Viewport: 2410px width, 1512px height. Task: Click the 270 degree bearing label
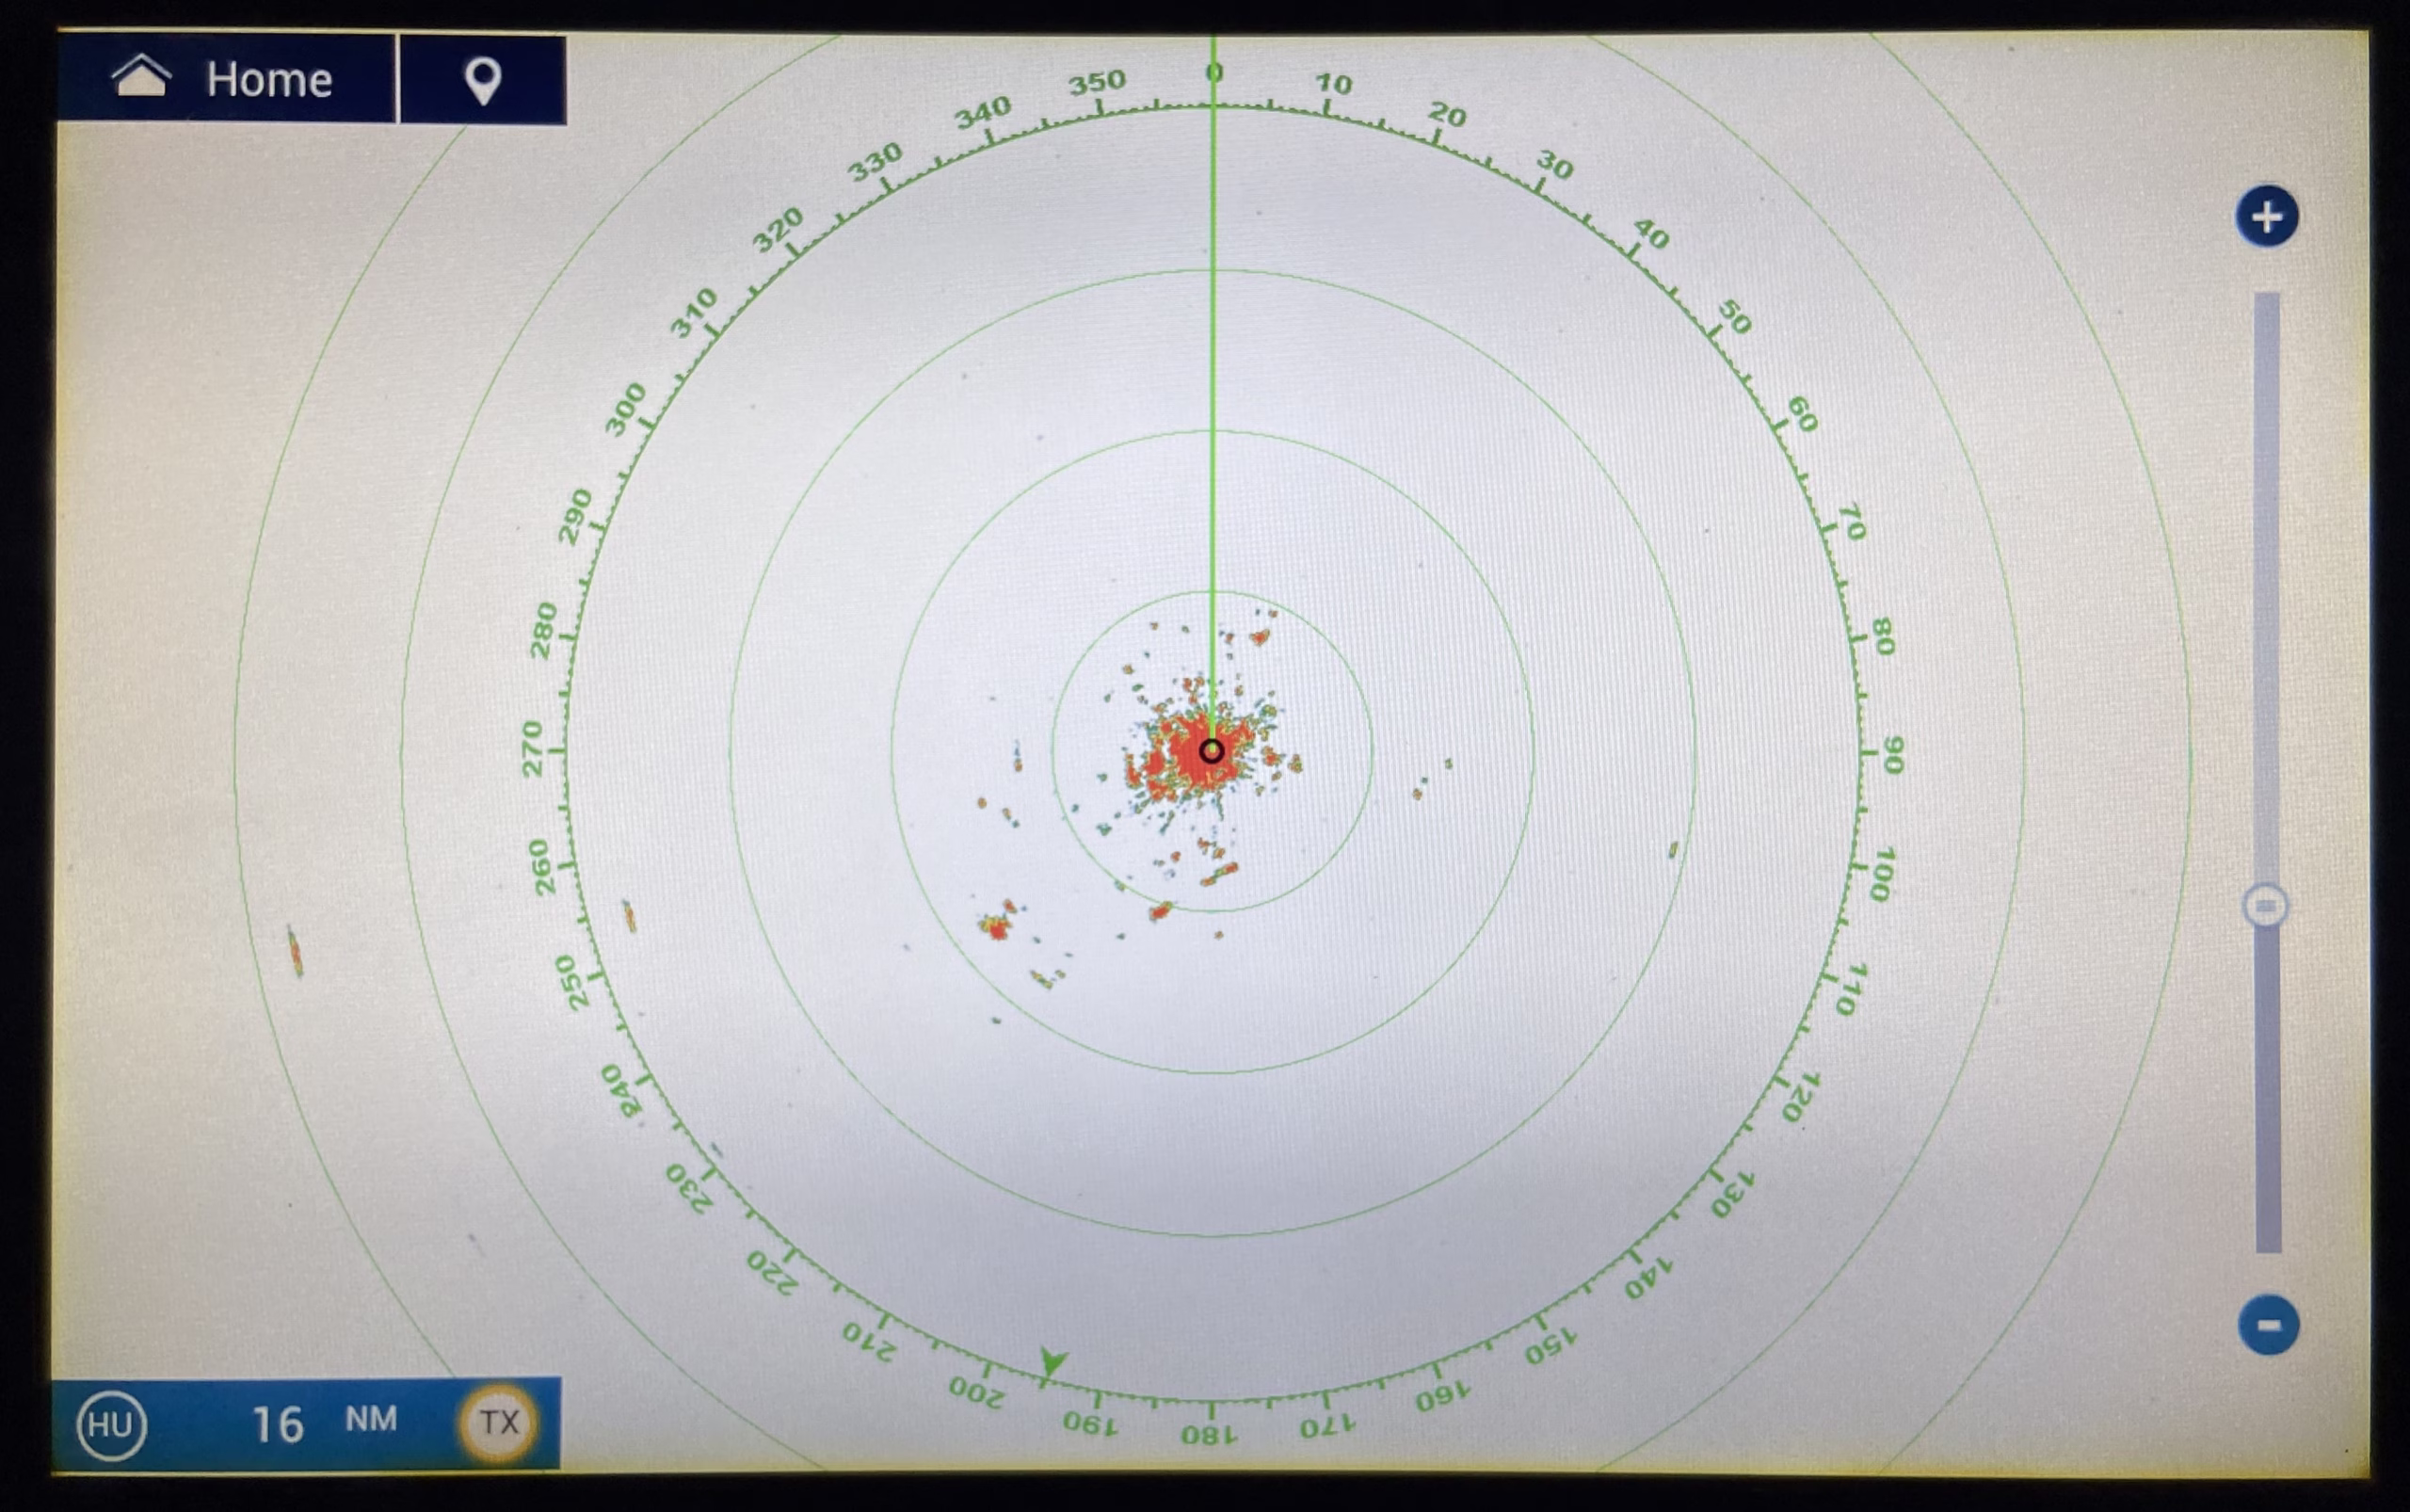tap(532, 749)
